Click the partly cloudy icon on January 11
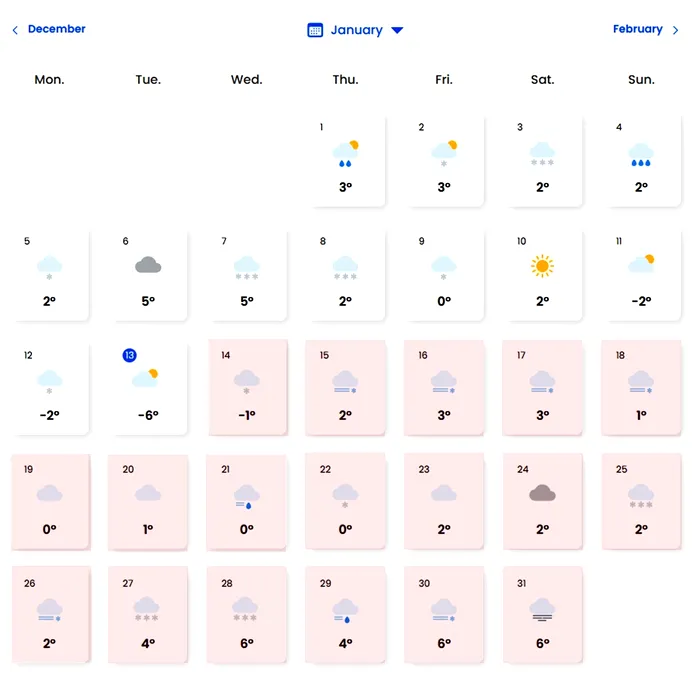Image resolution: width=700 pixels, height=679 pixels. coord(641,264)
